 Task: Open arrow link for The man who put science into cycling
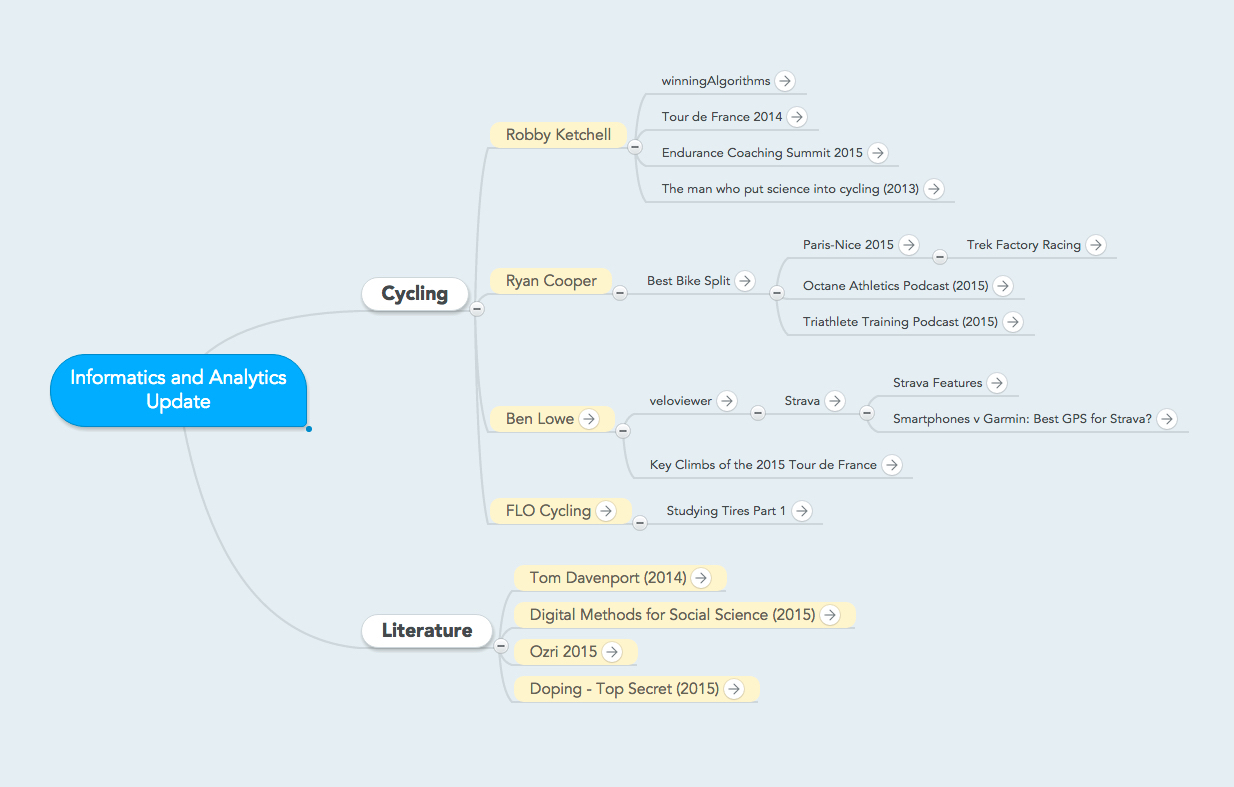(934, 188)
